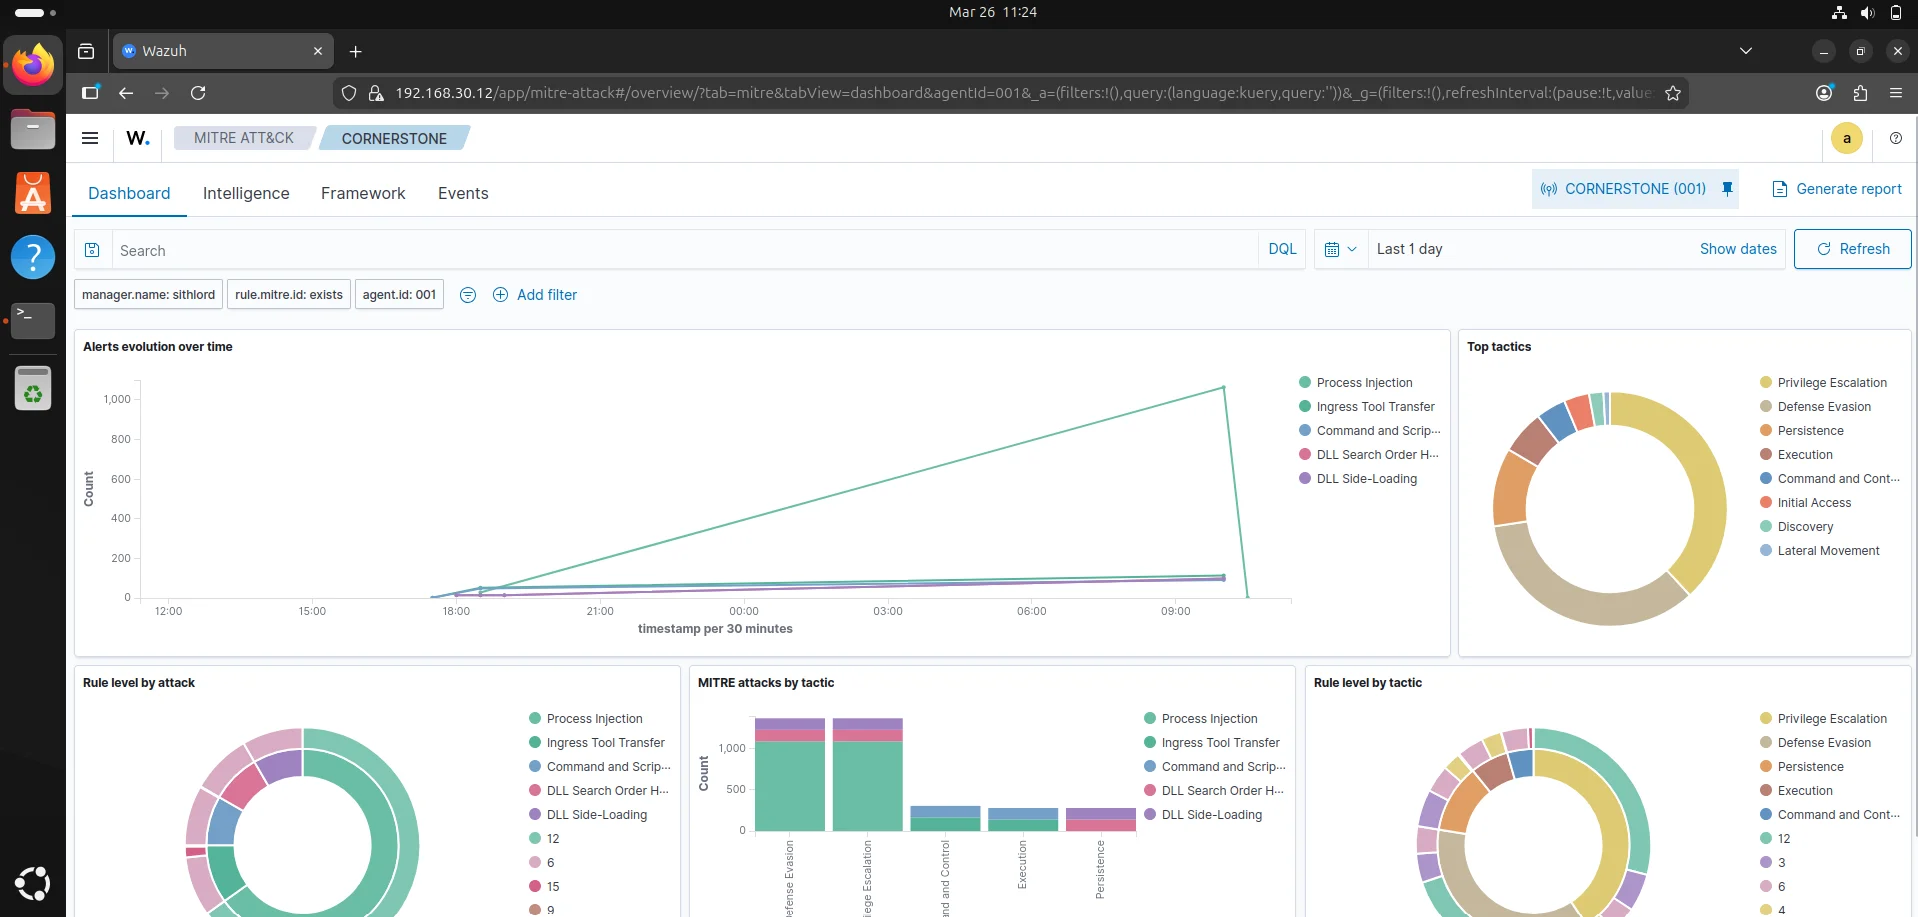Toggle Process Injection series in alerts legend
This screenshot has height=917, width=1918.
tap(1364, 383)
